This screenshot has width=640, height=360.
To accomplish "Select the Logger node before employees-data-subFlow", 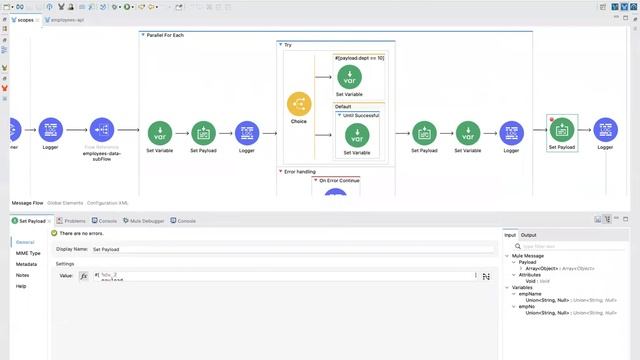I will [51, 130].
